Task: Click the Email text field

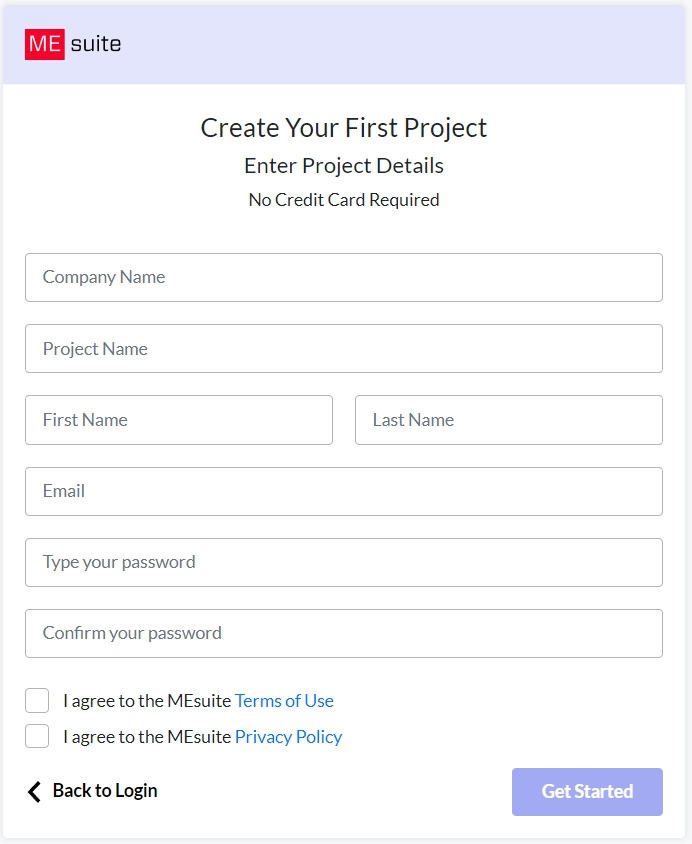Action: [343, 491]
